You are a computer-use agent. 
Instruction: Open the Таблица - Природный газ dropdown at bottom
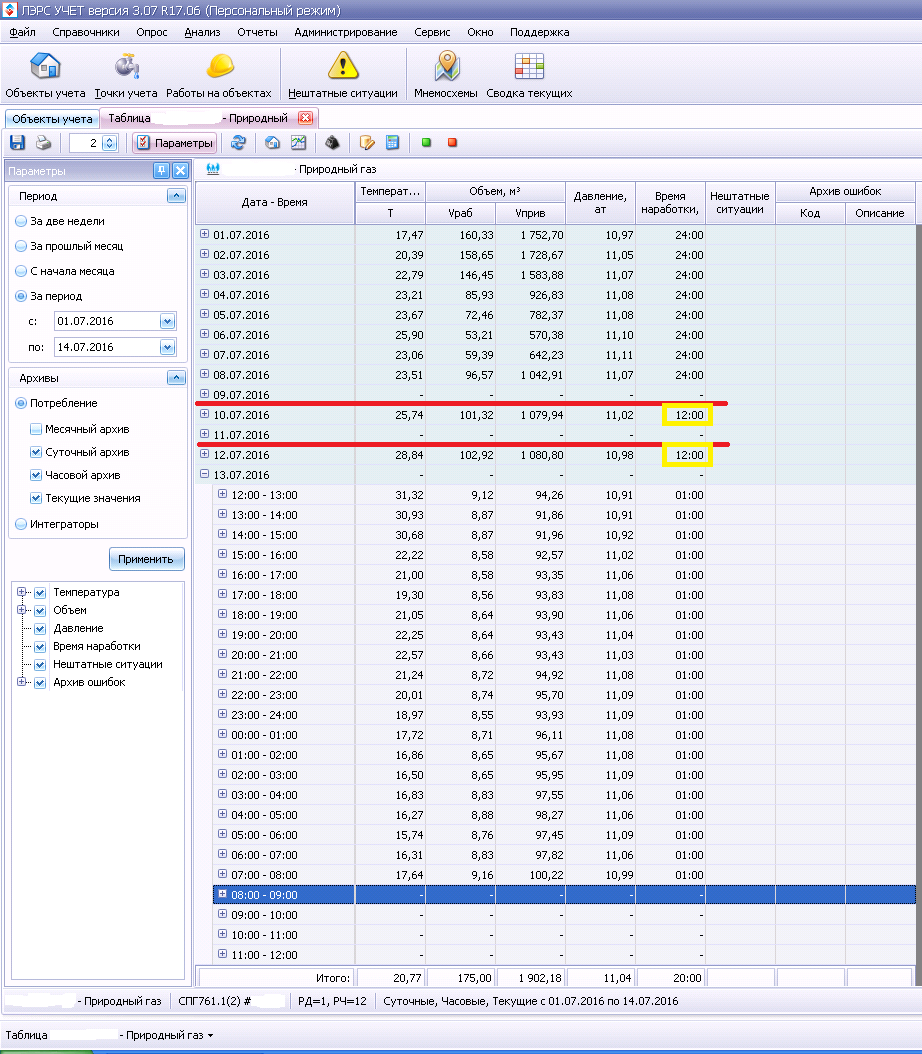pos(210,1035)
